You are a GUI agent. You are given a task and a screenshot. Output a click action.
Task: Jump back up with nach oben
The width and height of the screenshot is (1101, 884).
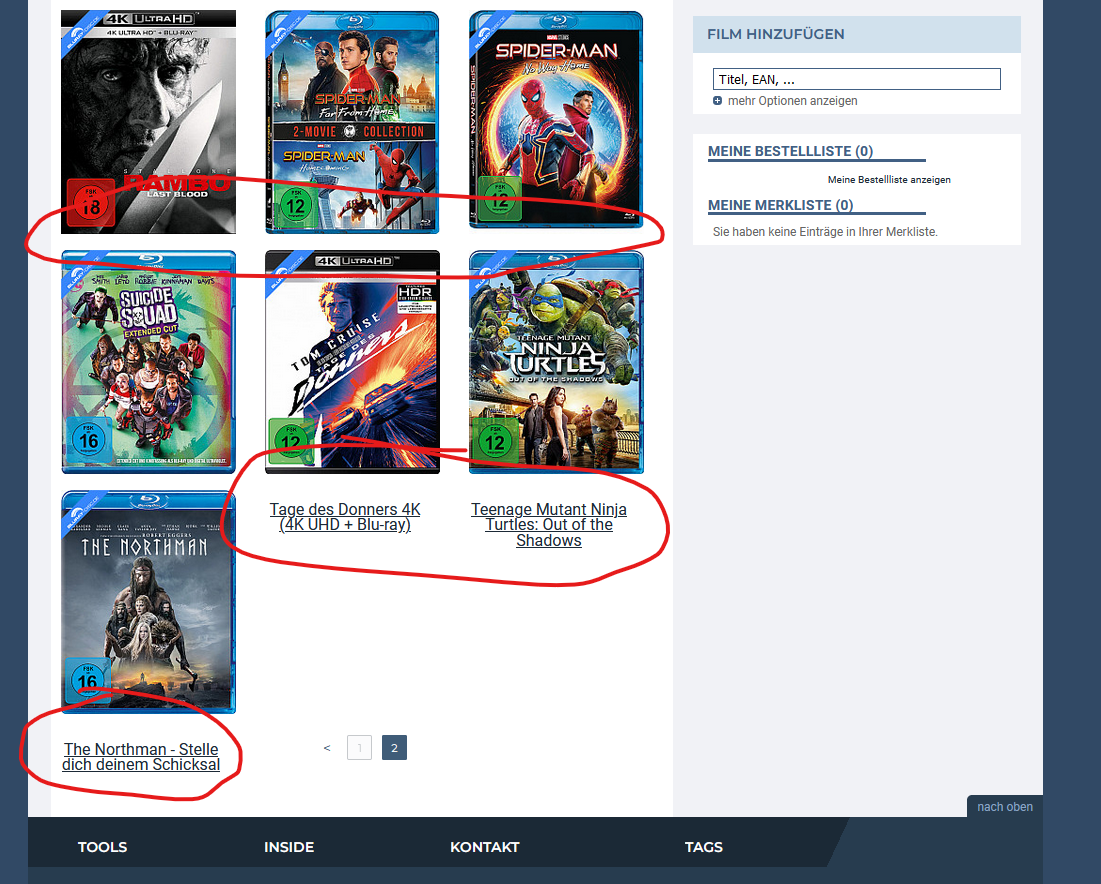tap(1005, 807)
